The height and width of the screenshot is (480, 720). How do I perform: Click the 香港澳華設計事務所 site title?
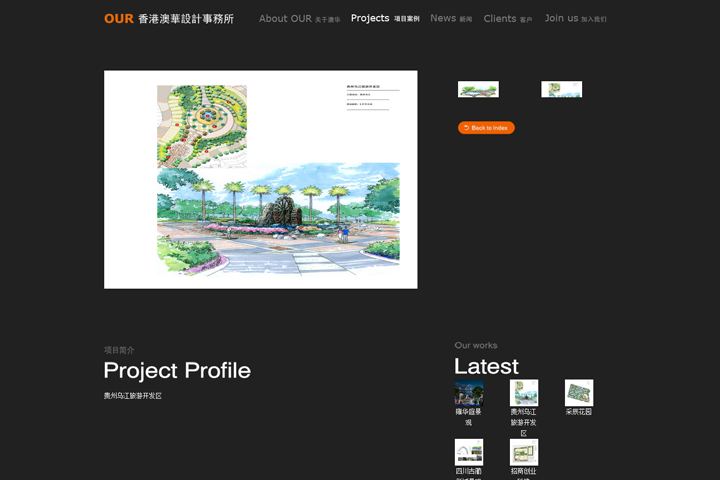tap(186, 18)
